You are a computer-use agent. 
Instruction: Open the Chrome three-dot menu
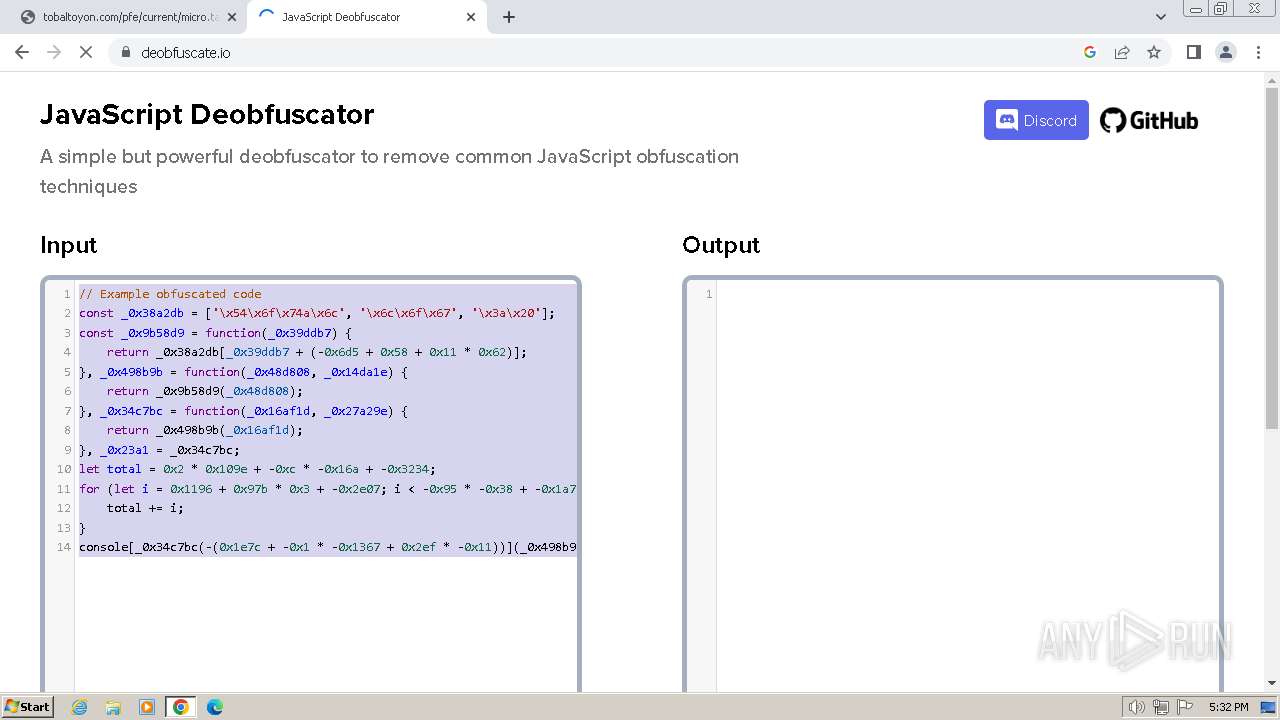pos(1258,52)
